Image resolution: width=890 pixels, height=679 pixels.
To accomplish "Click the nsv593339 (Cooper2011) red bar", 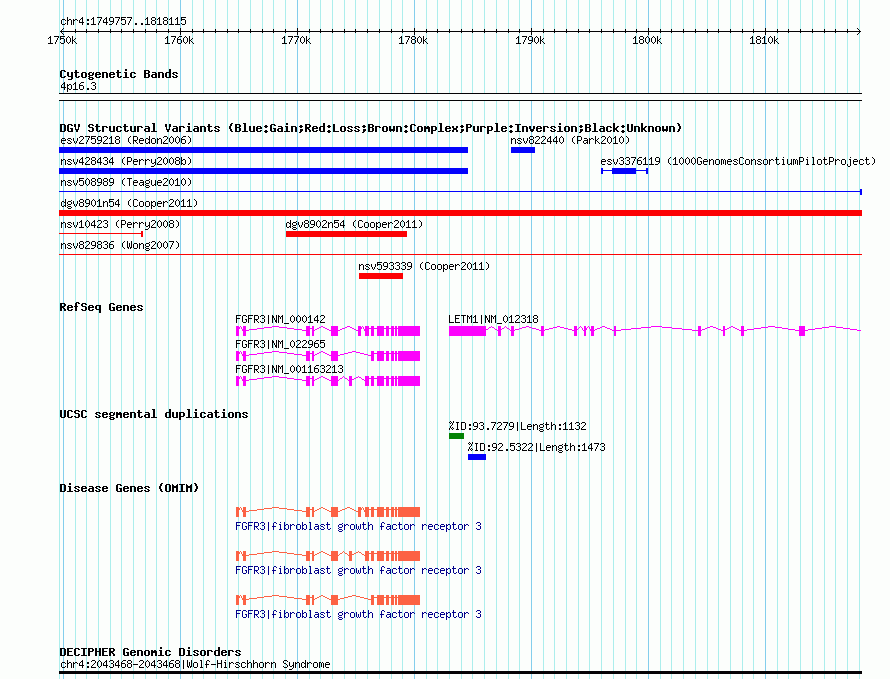I will (x=381, y=276).
